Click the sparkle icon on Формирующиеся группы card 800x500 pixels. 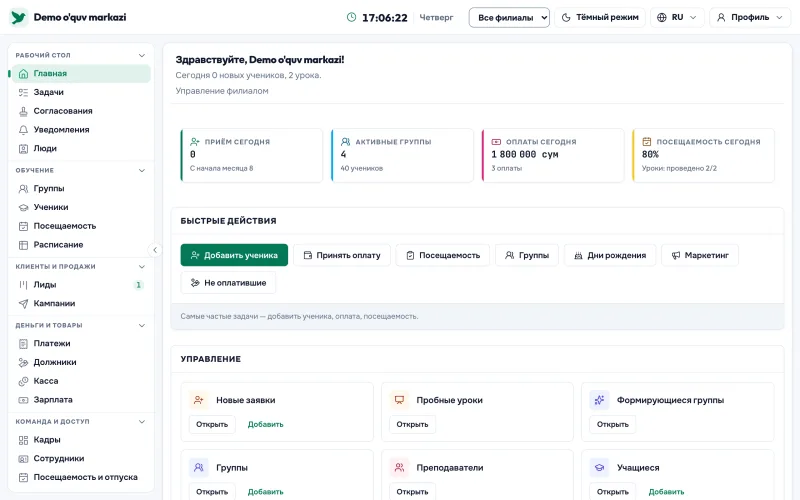[599, 400]
